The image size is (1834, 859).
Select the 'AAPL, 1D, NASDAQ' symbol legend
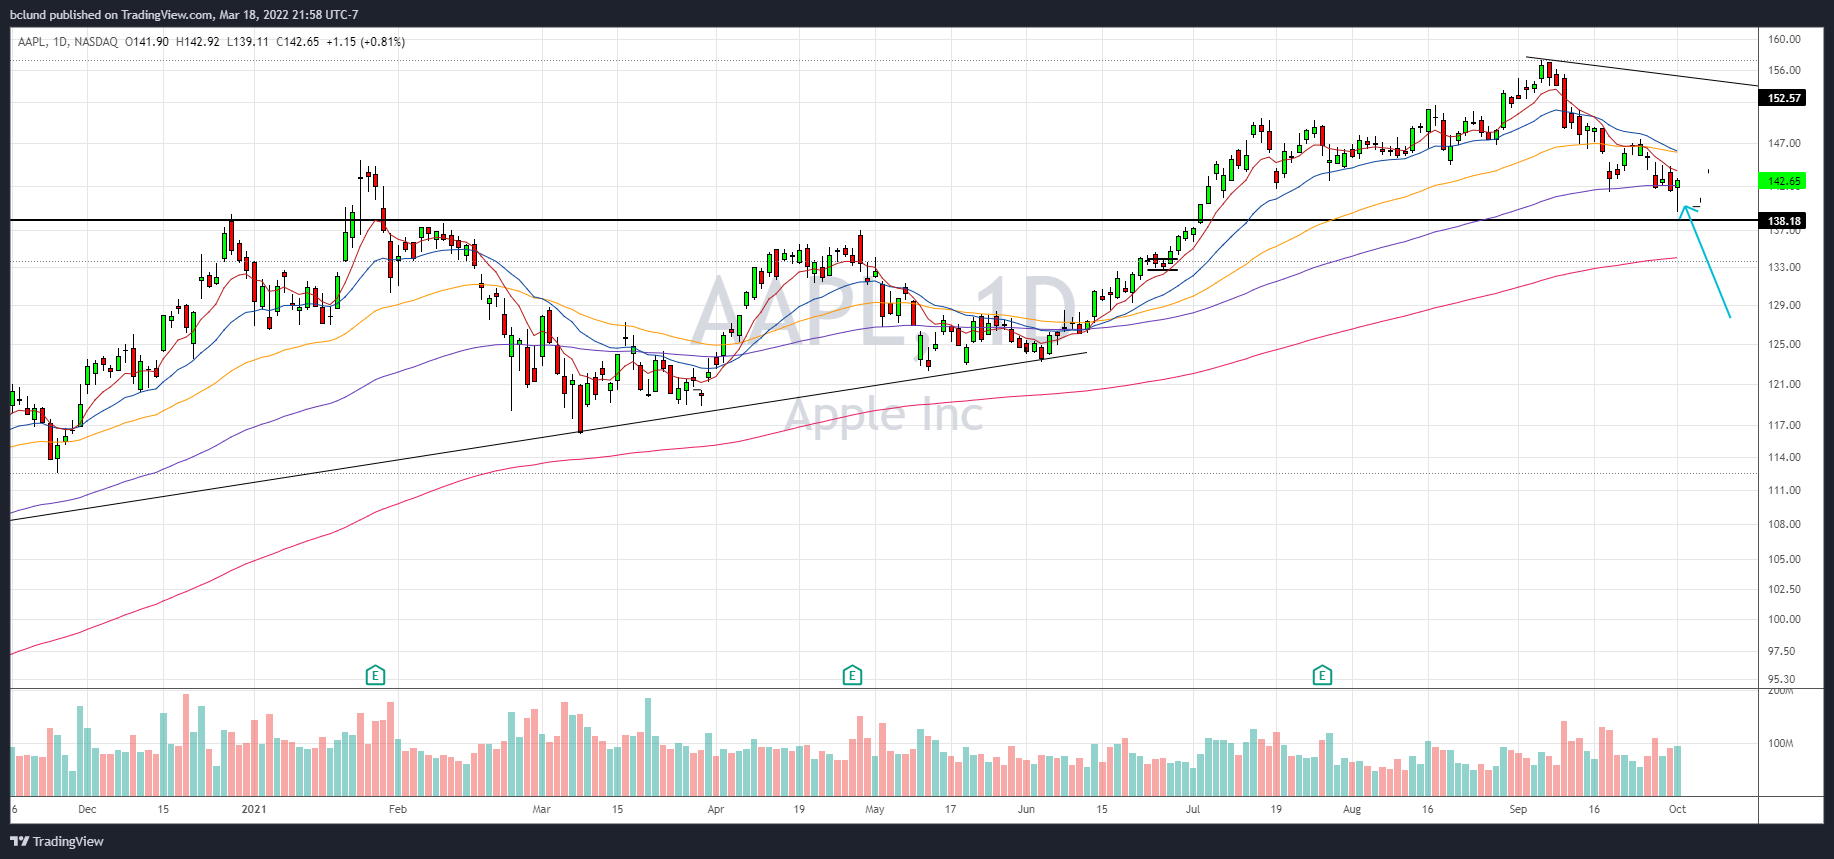coord(68,42)
